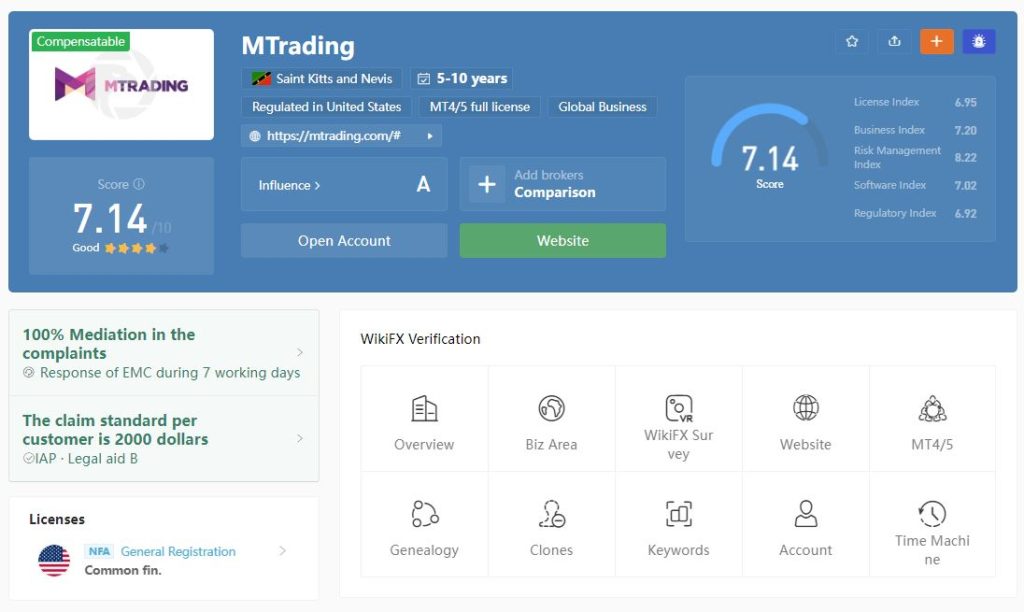Expand the claim standard 2000 dollars row

[x=164, y=438]
